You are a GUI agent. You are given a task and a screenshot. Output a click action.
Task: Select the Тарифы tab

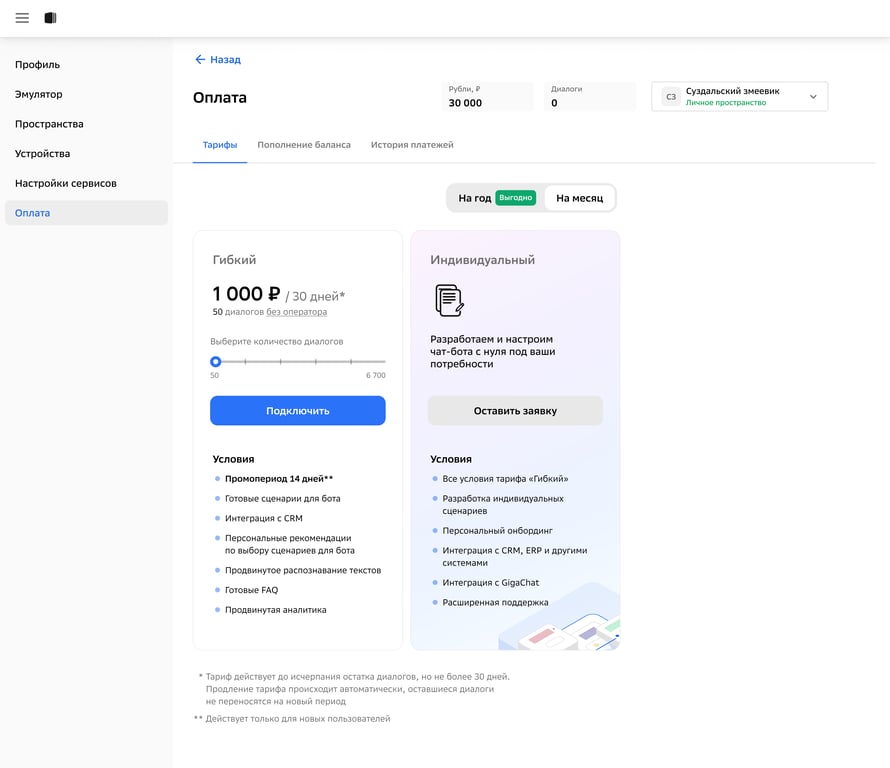[220, 145]
